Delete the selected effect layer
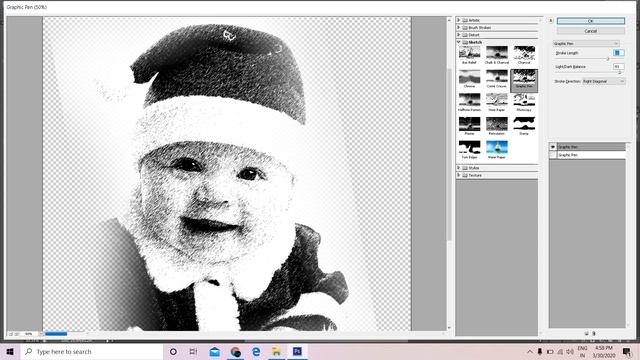This screenshot has height=360, width=640. point(594,333)
